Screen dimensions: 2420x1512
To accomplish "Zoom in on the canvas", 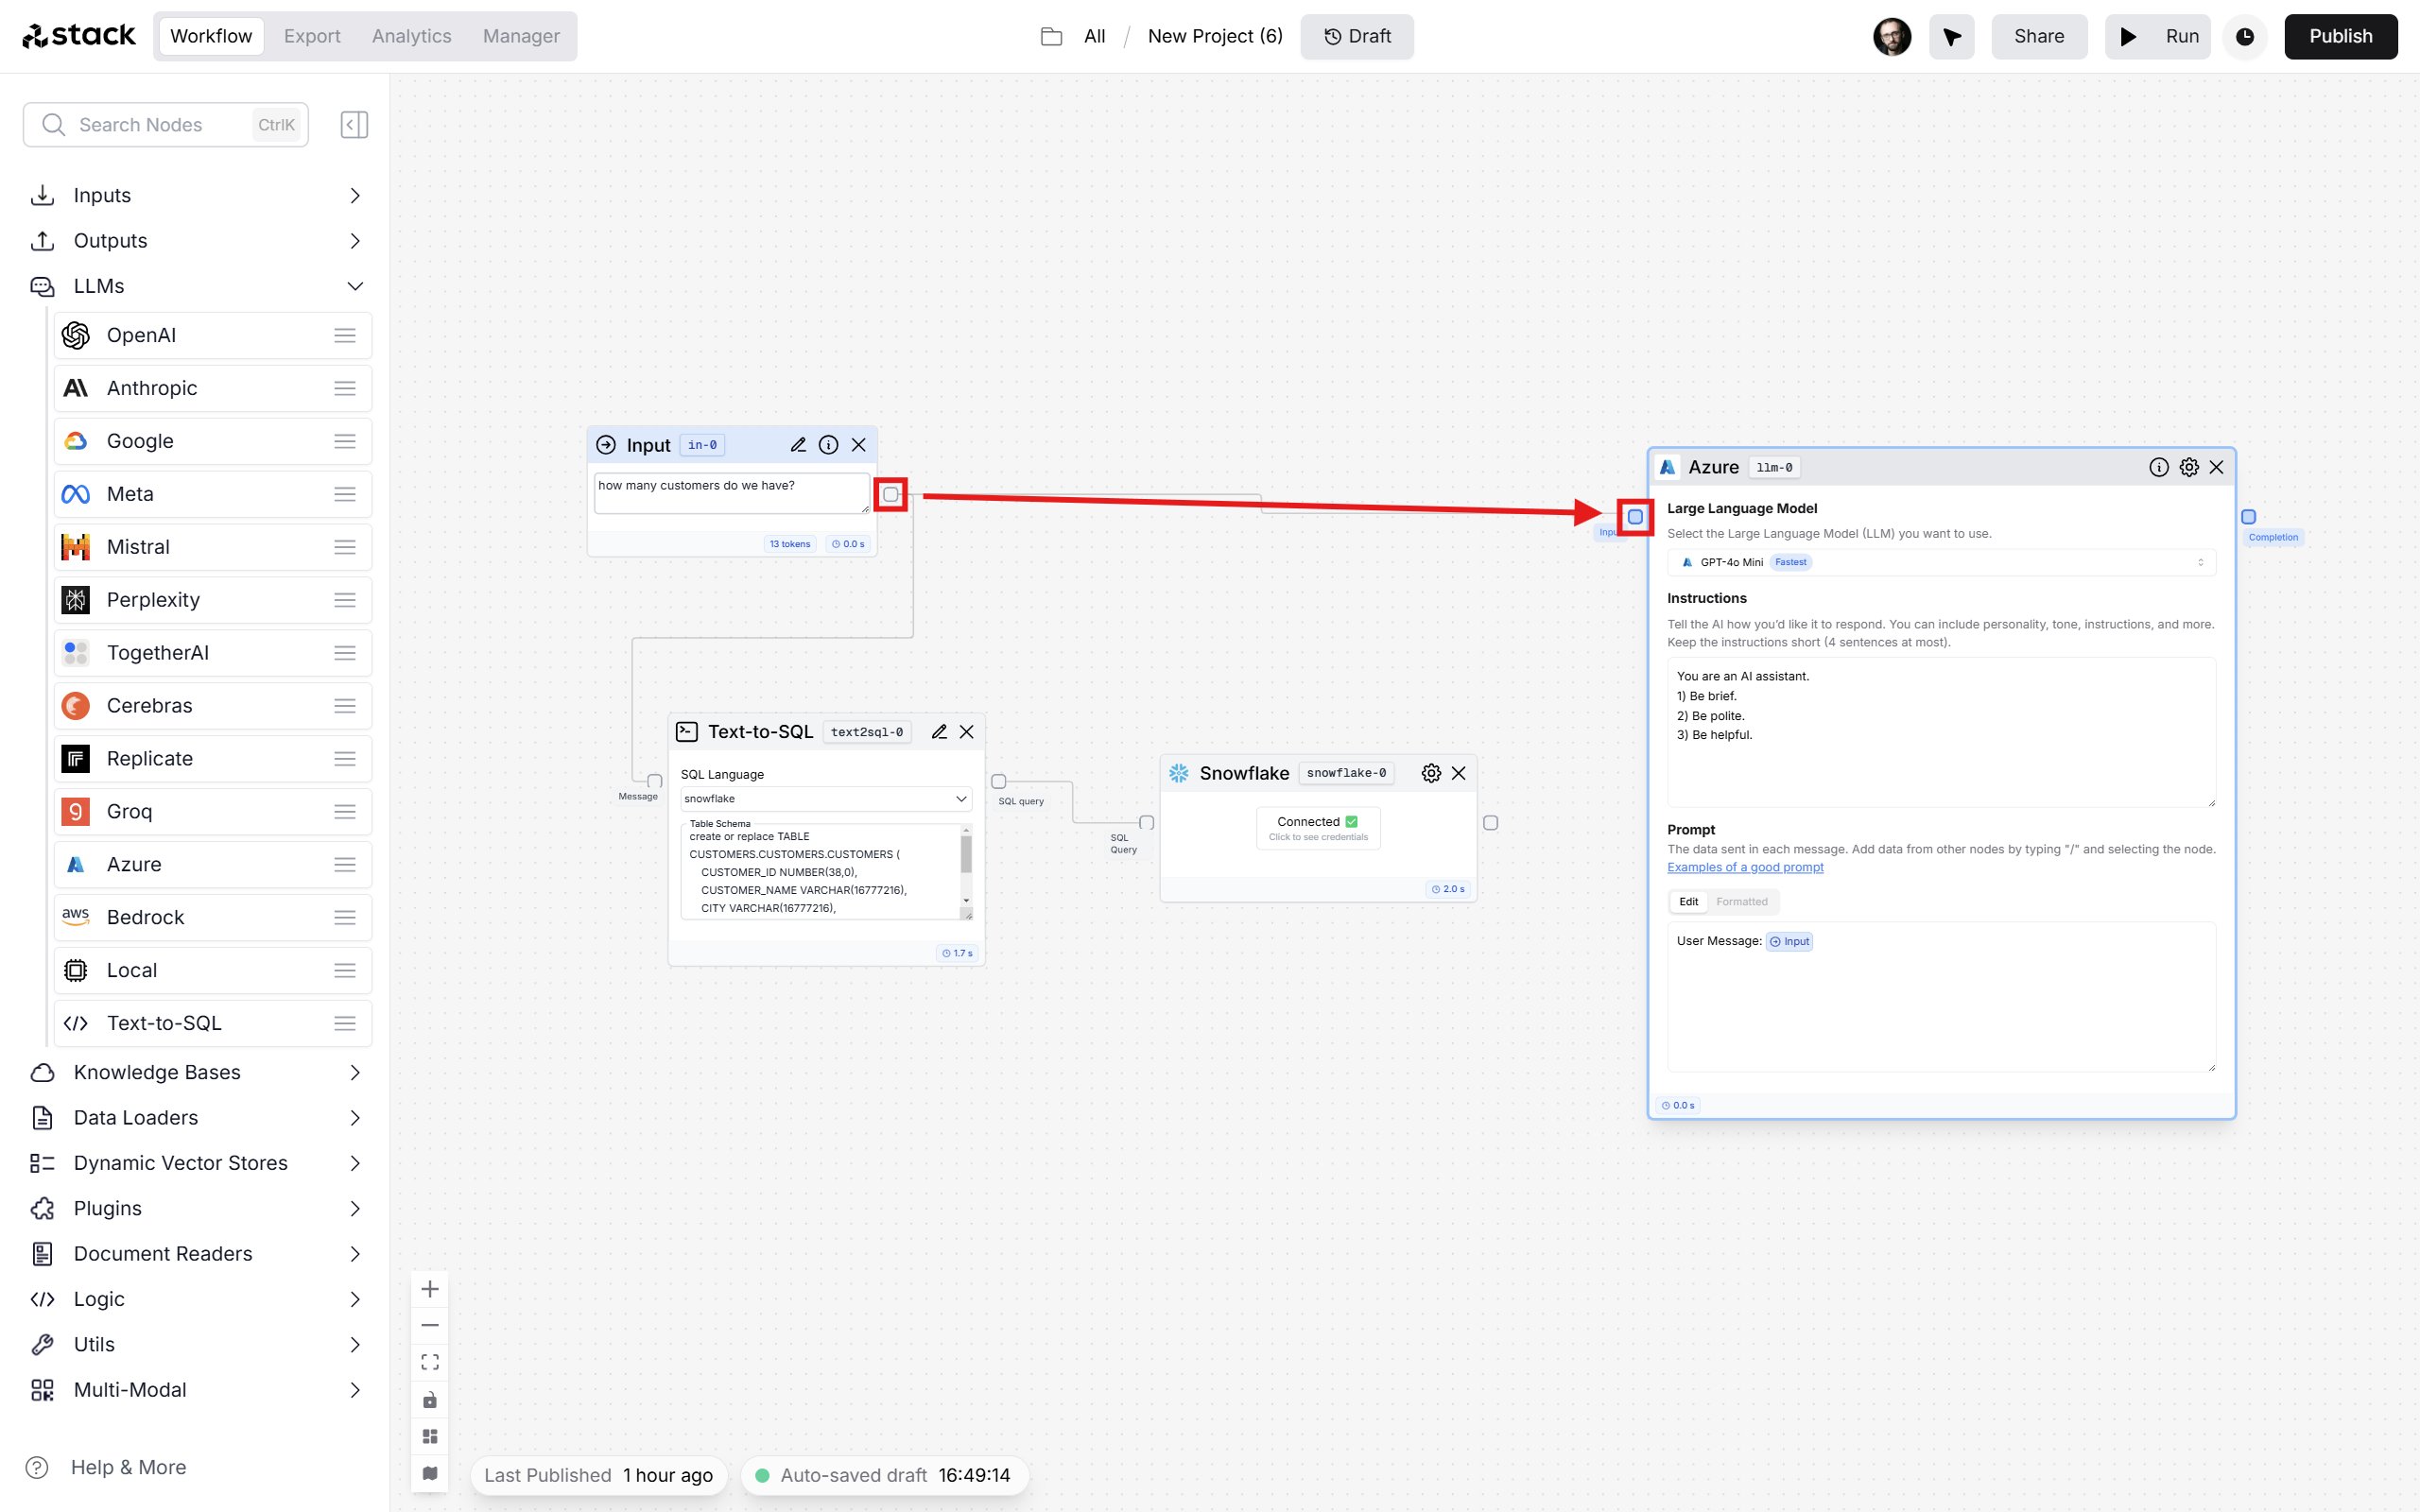I will [430, 1289].
